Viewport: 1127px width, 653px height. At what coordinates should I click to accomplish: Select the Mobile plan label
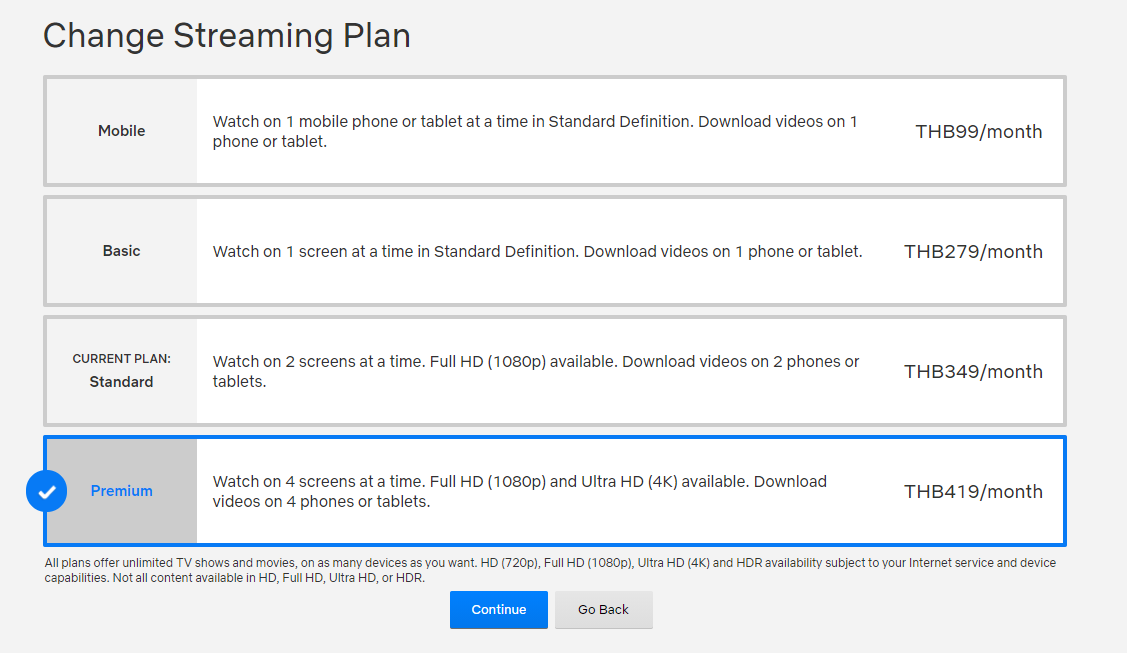121,131
